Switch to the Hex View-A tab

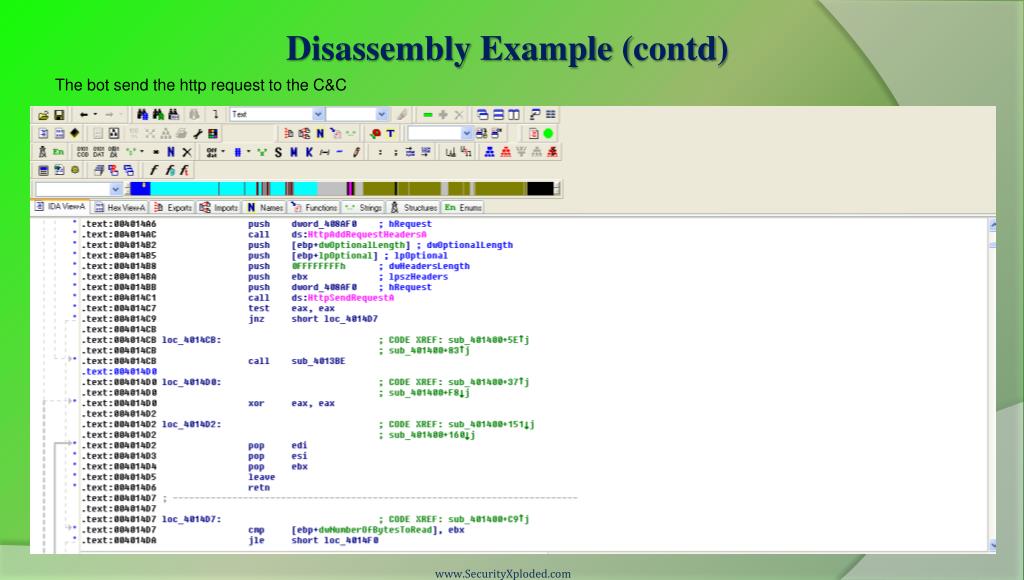120,208
